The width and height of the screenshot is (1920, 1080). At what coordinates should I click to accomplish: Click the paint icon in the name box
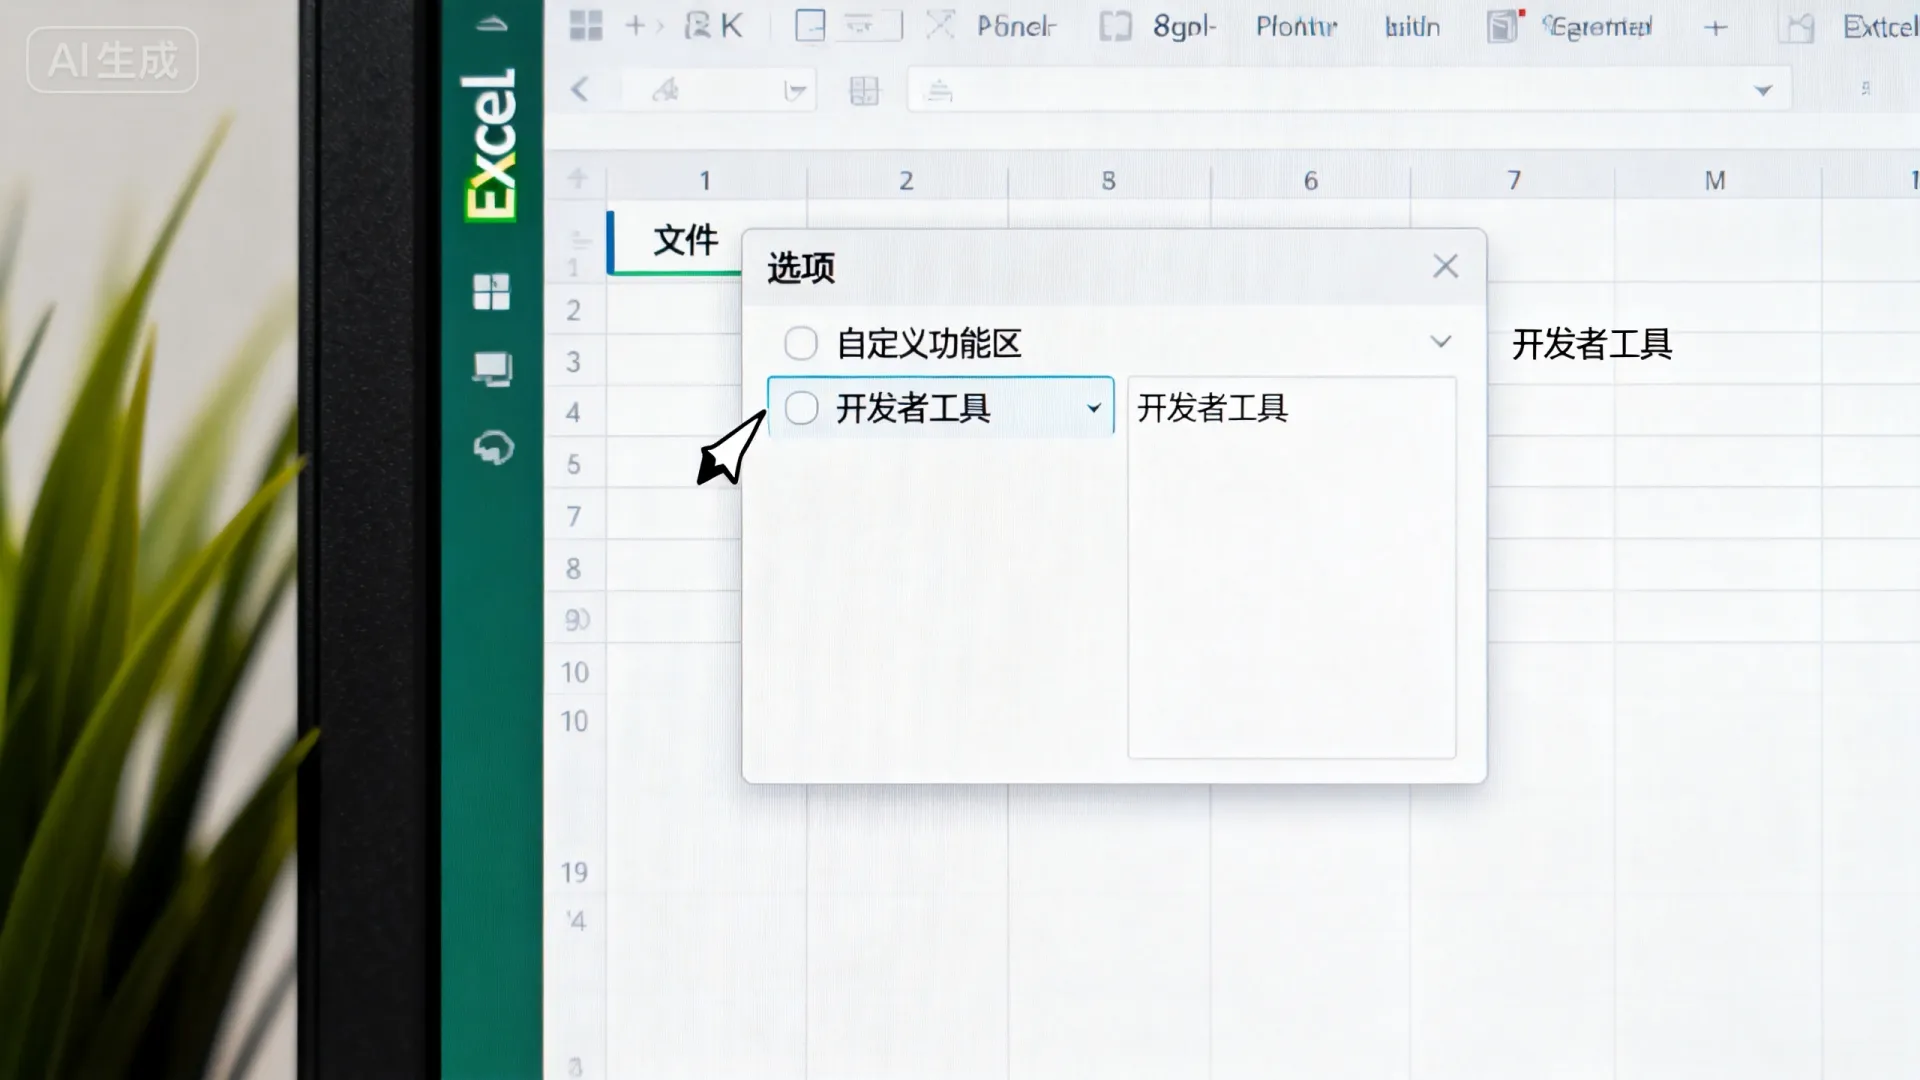[665, 91]
